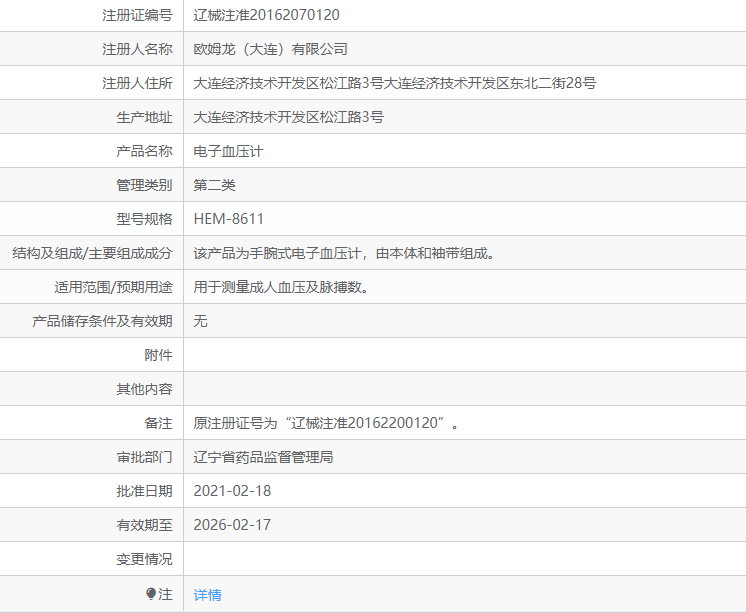The image size is (746, 613).
Task: Click the 注册人名称 label
Action: click(137, 49)
